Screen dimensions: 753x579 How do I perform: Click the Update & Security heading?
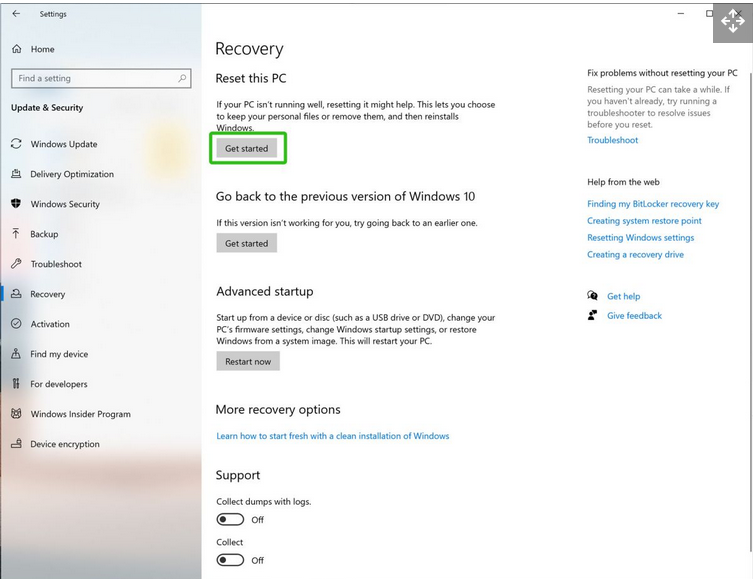point(47,108)
